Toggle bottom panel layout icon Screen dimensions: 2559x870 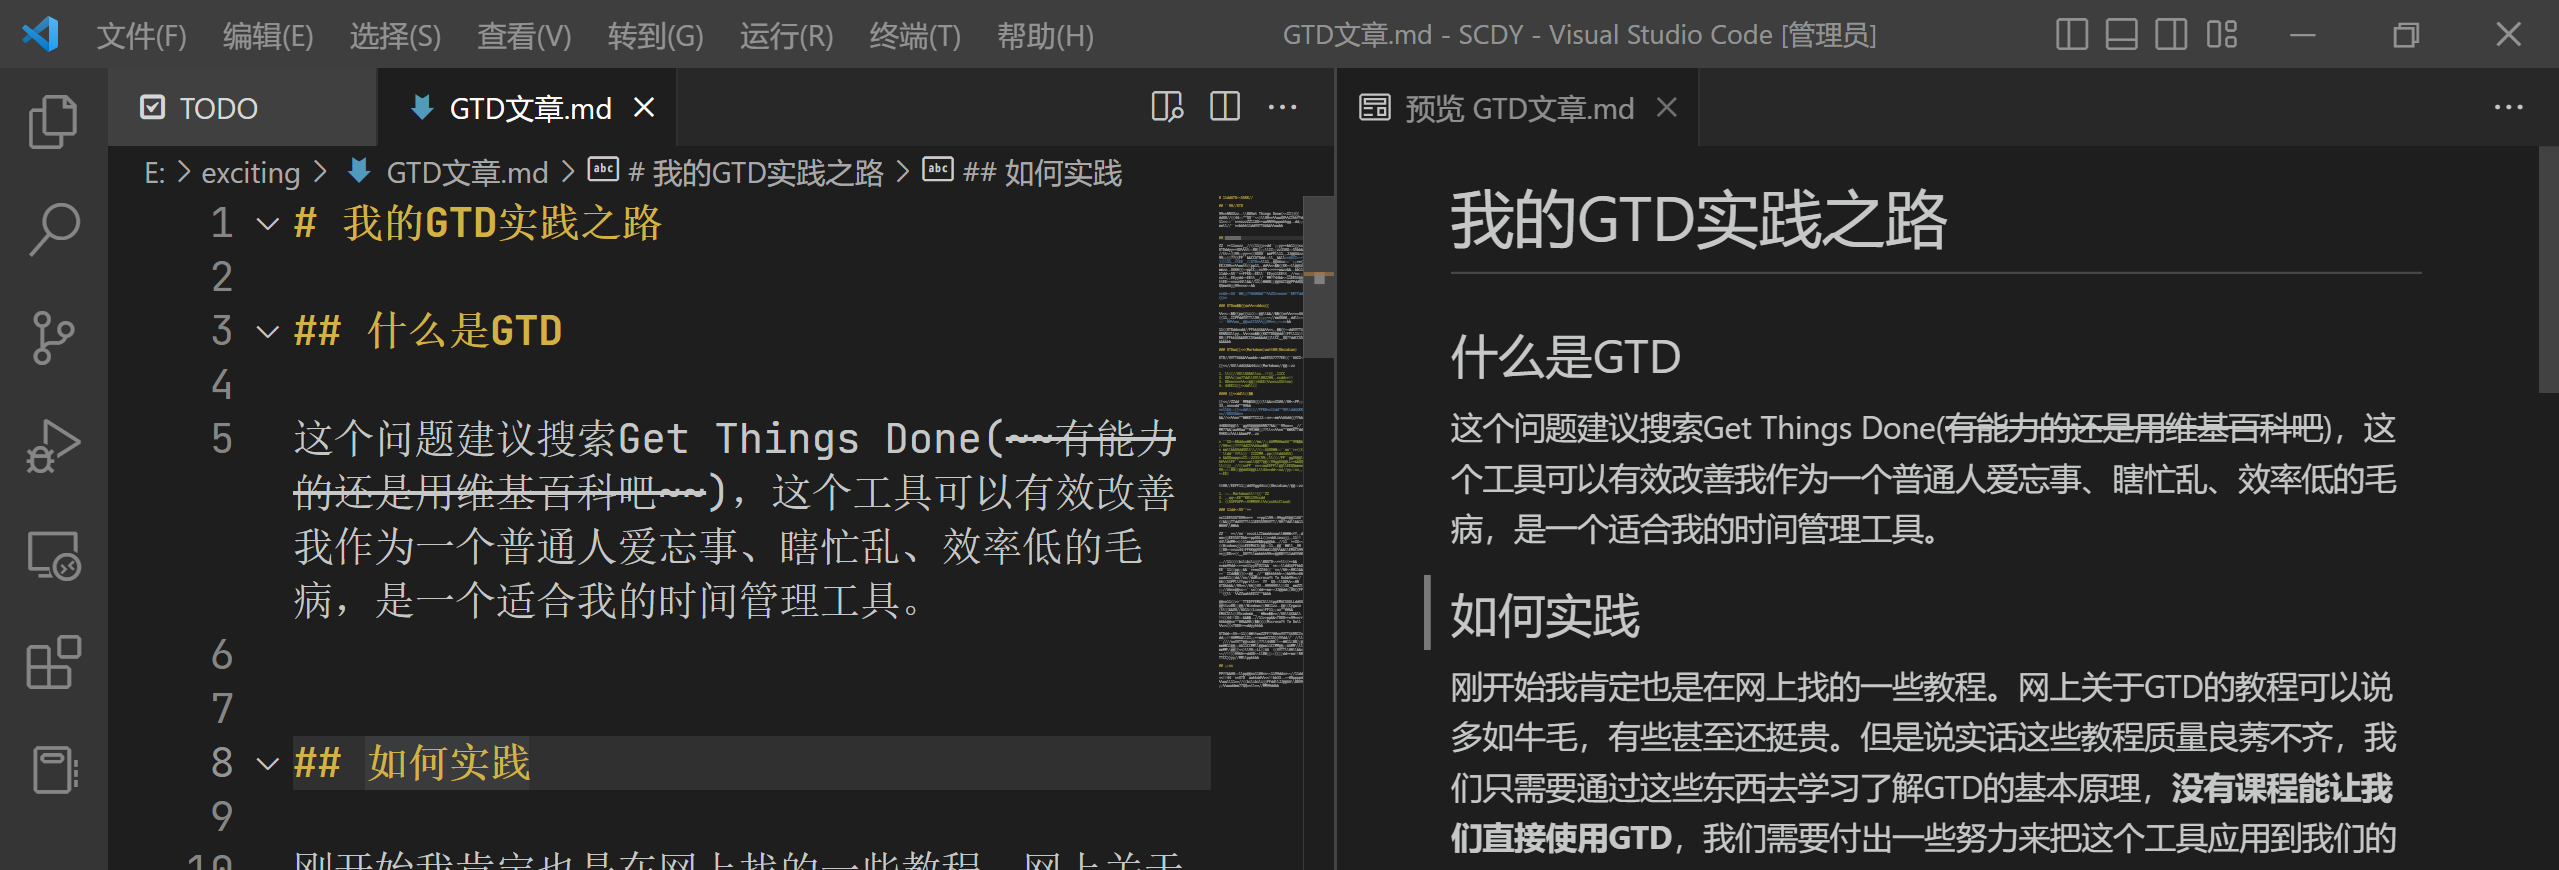coord(2122,35)
